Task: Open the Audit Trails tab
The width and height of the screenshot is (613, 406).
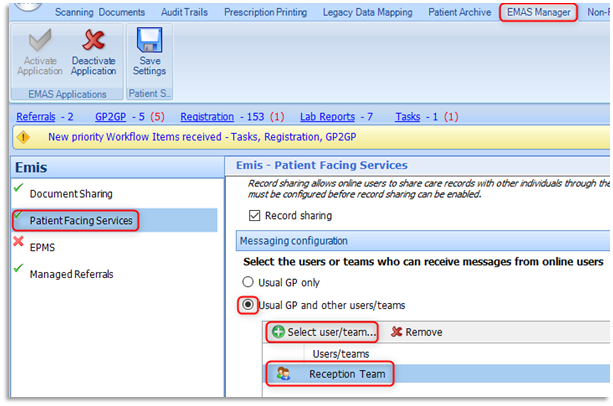Action: click(x=185, y=13)
